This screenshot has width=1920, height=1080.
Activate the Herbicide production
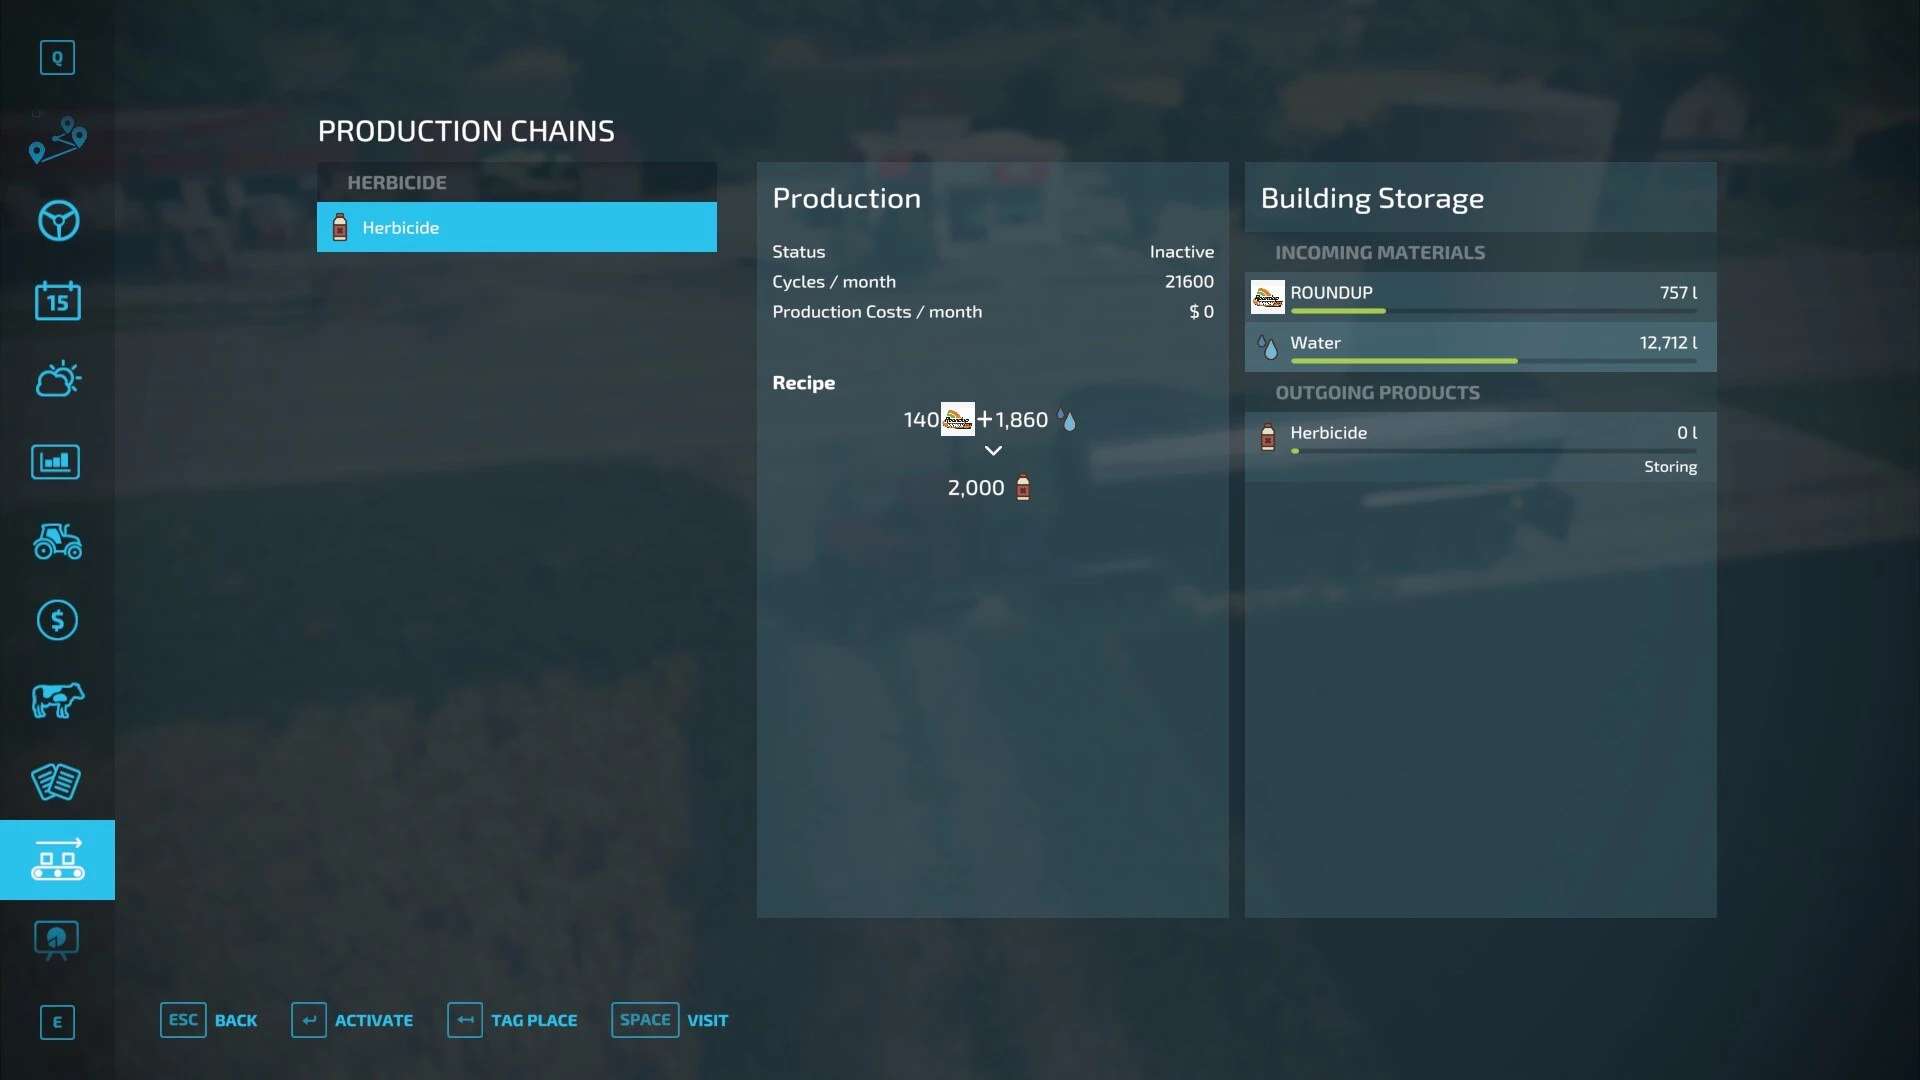point(352,1020)
